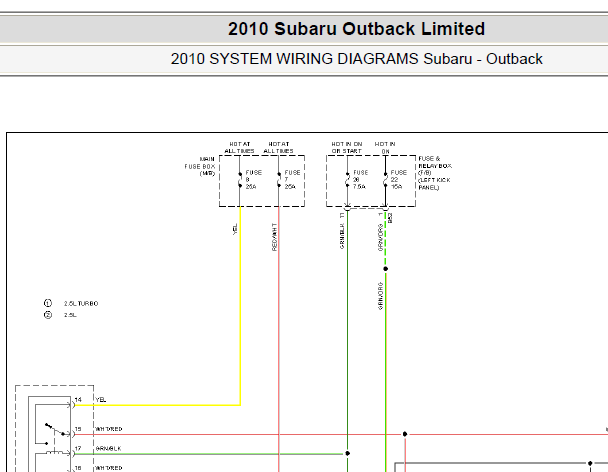608x472 pixels.
Task: Click the 'FUSE 8 25A' label
Action: click(x=254, y=180)
